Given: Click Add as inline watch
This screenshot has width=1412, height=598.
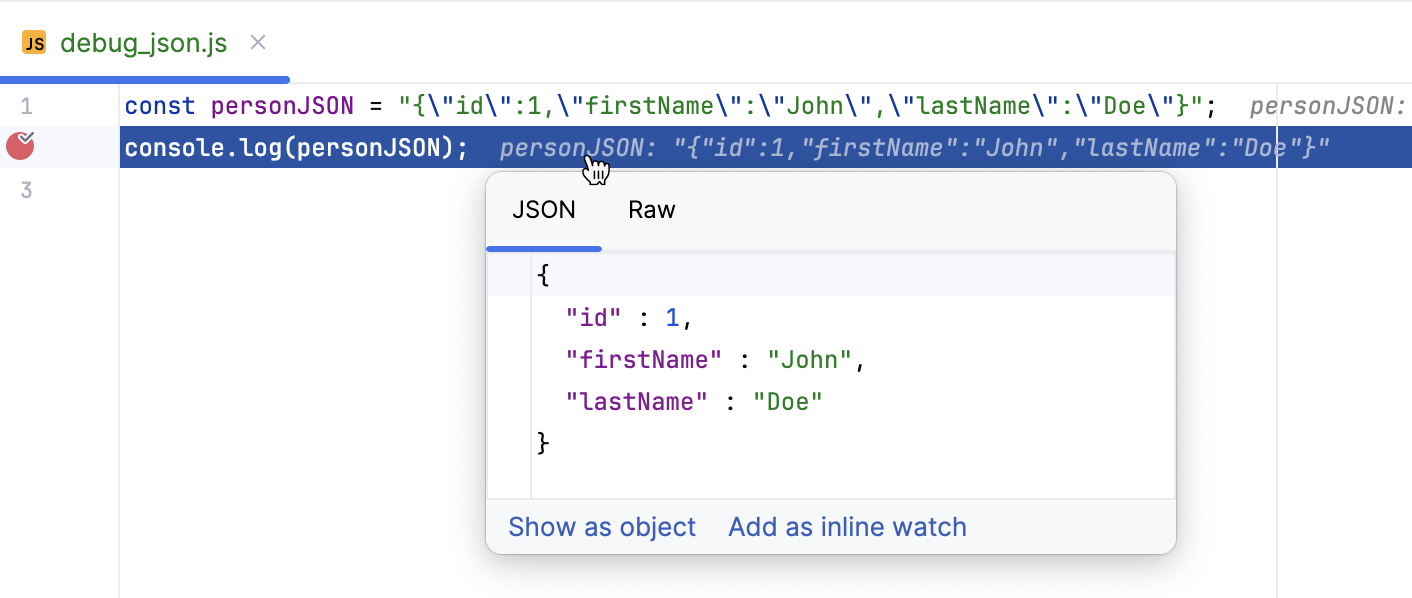Looking at the screenshot, I should (847, 527).
